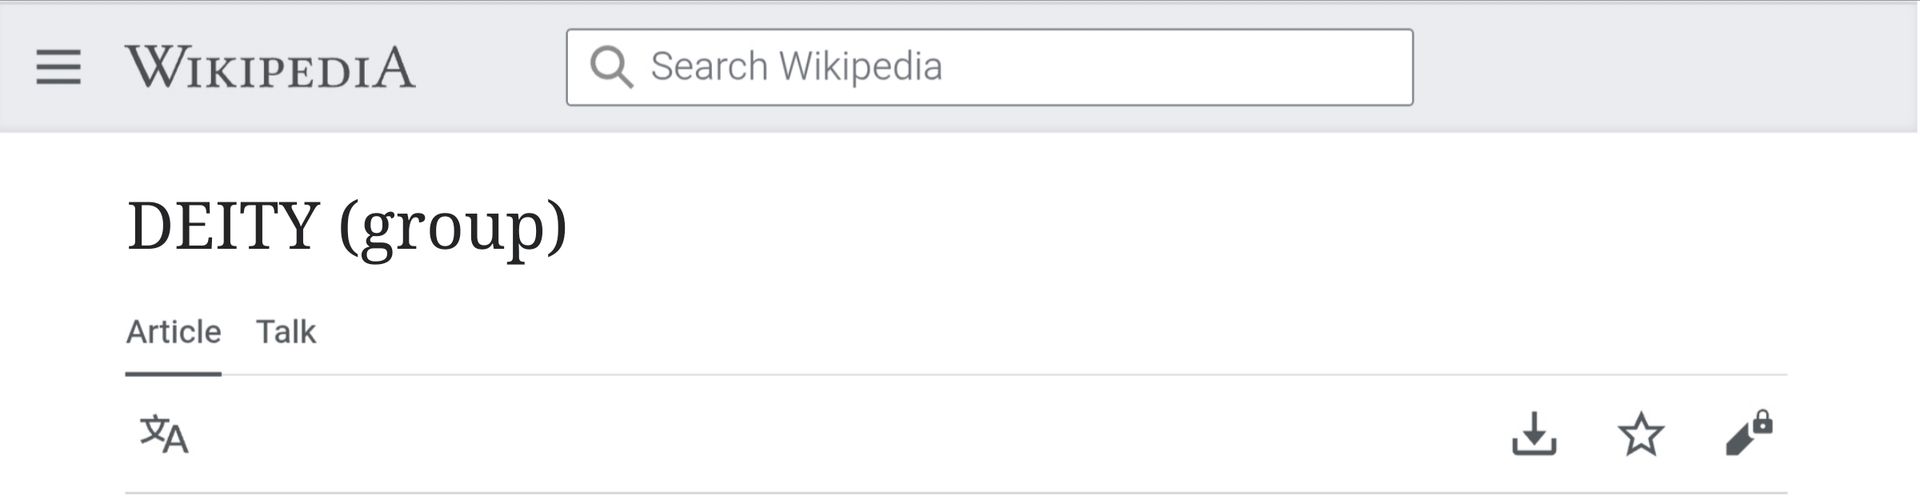Expand the available languages list
Image resolution: width=1920 pixels, height=504 pixels.
point(164,434)
